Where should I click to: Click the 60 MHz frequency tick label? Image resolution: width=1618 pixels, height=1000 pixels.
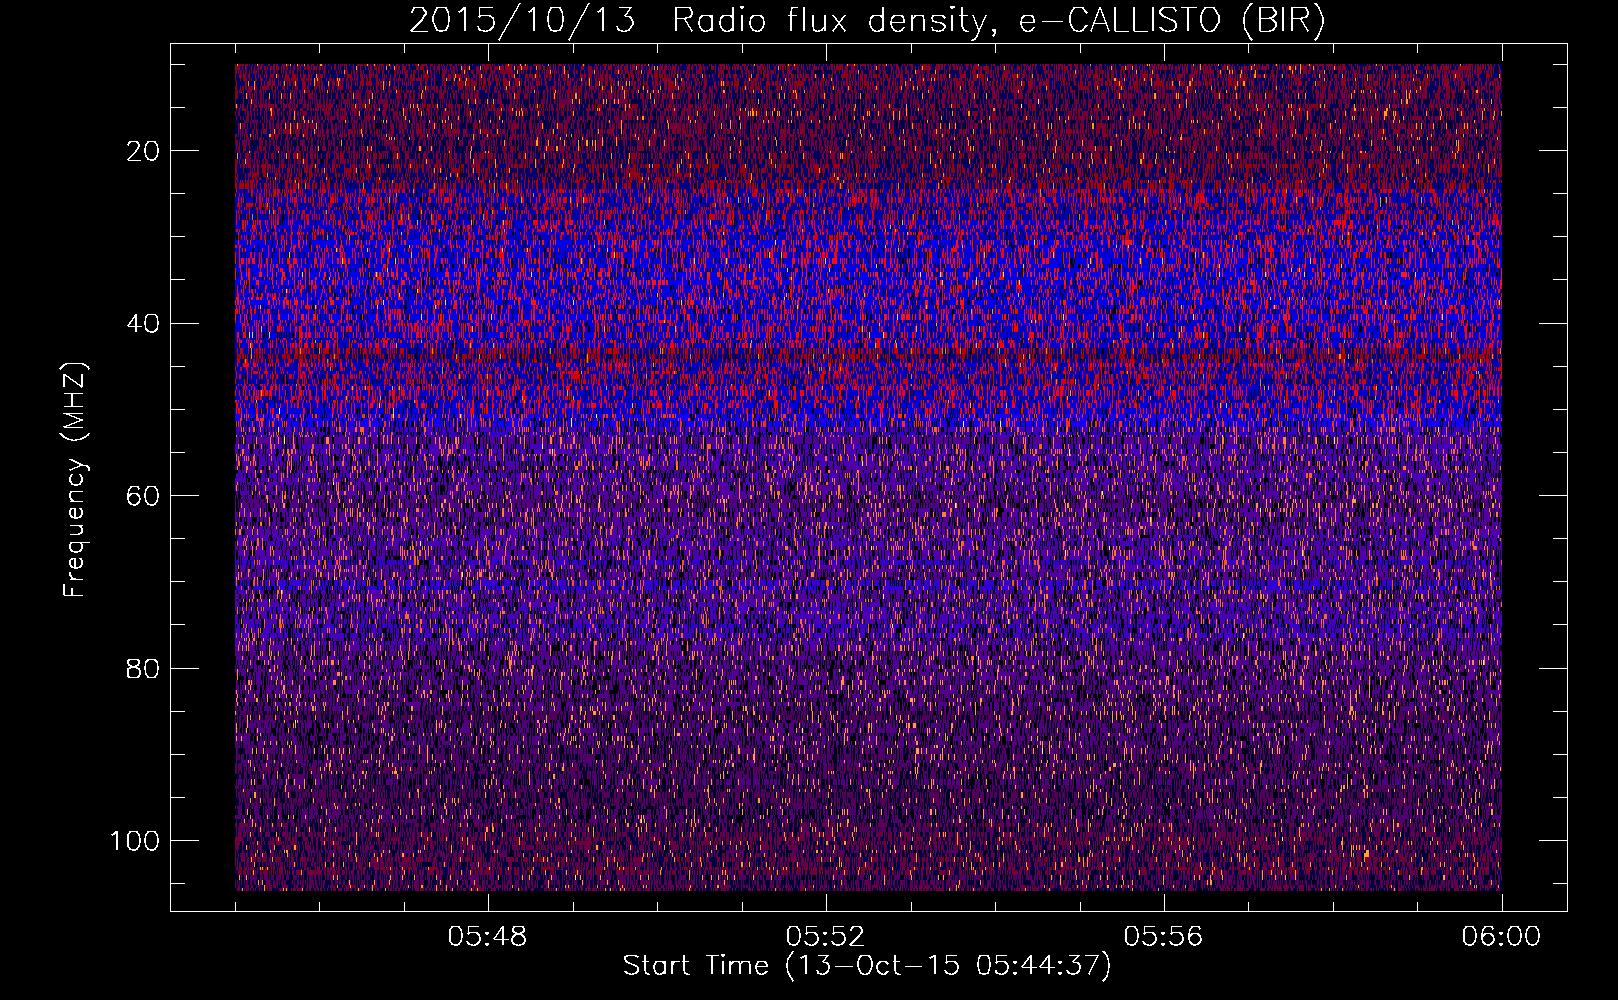pos(144,496)
